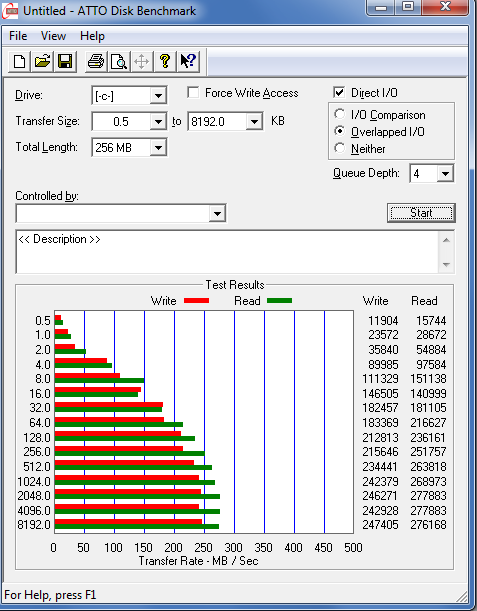The image size is (477, 611).
Task: Expand the Drive dropdown list
Action: point(158,96)
